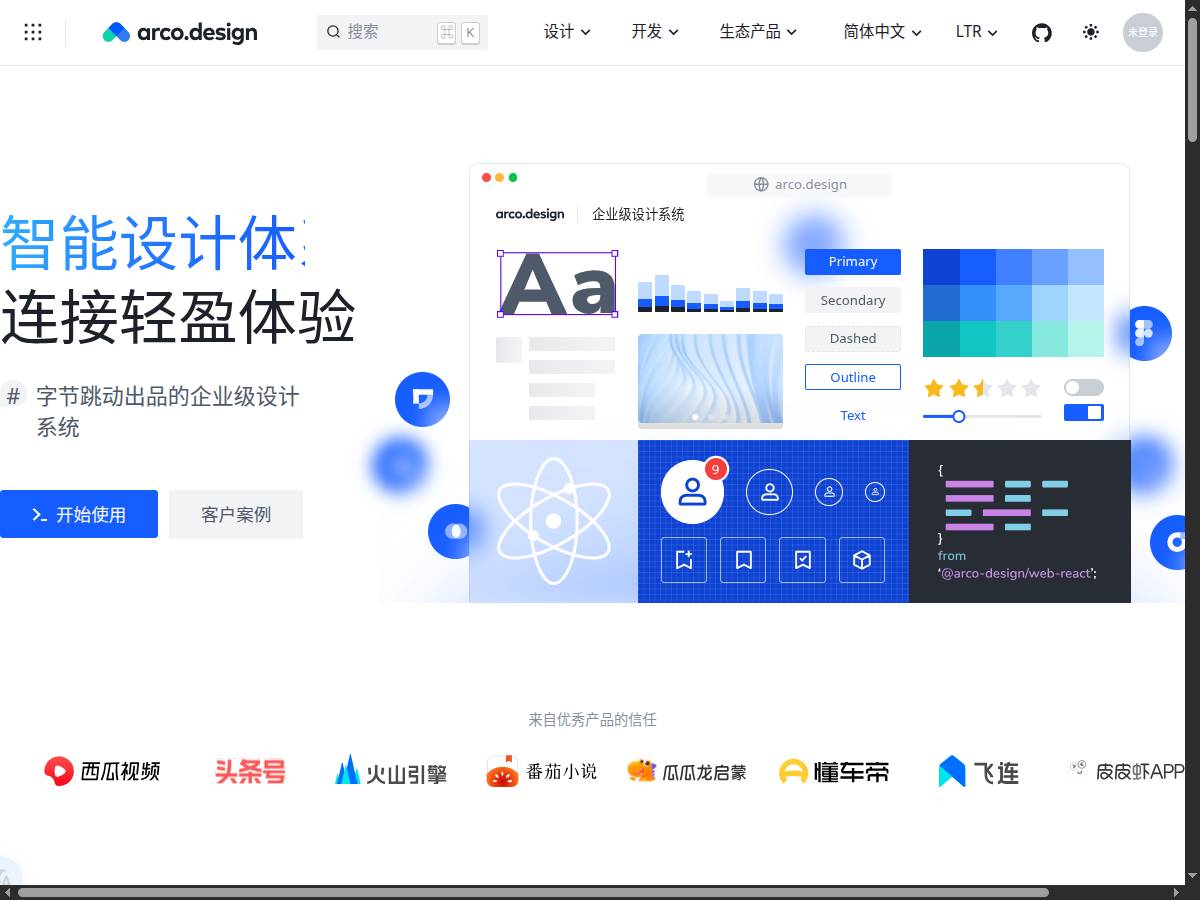Open the app grid icon beside the logo
Image resolution: width=1200 pixels, height=900 pixels.
click(33, 32)
